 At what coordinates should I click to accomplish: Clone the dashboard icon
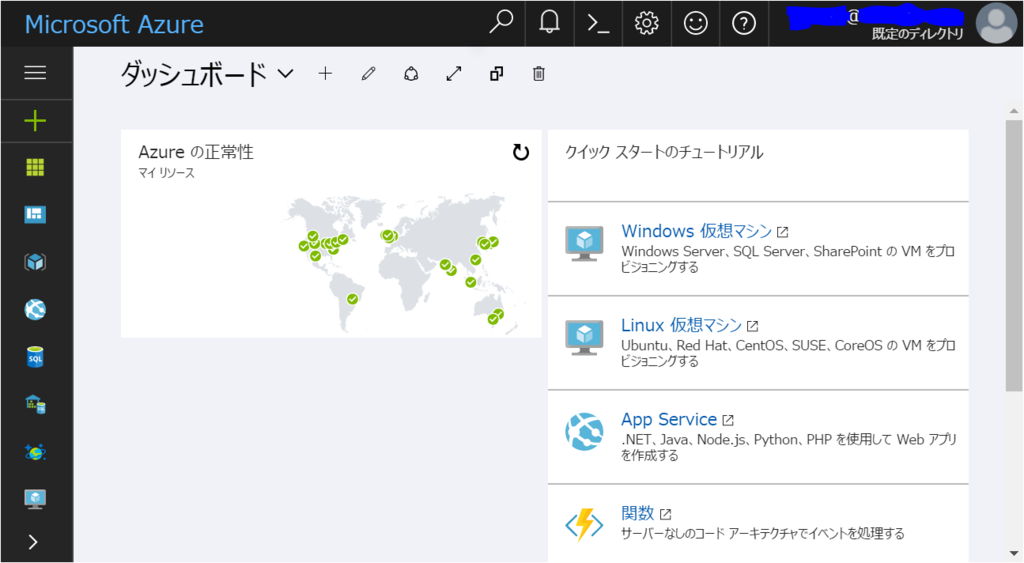pos(496,74)
